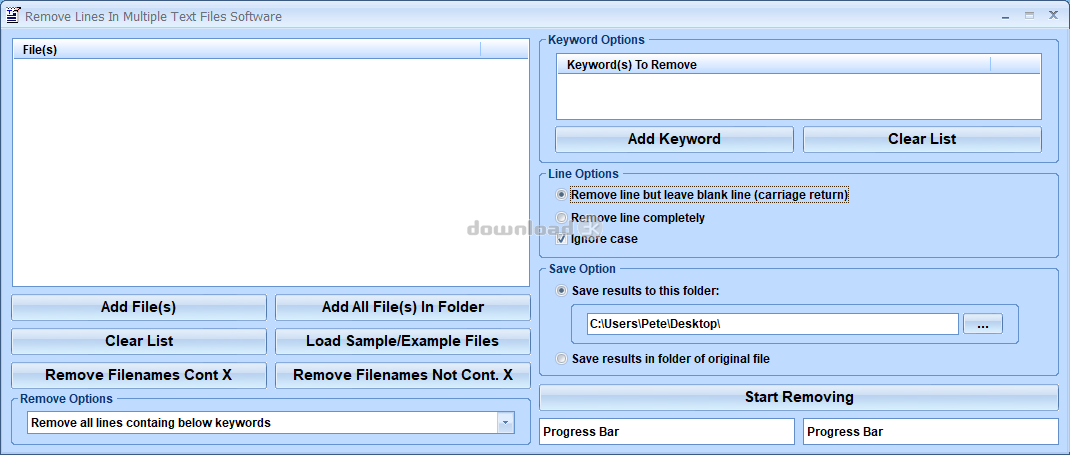Maximize the application window
The height and width of the screenshot is (455, 1070).
pos(1029,15)
